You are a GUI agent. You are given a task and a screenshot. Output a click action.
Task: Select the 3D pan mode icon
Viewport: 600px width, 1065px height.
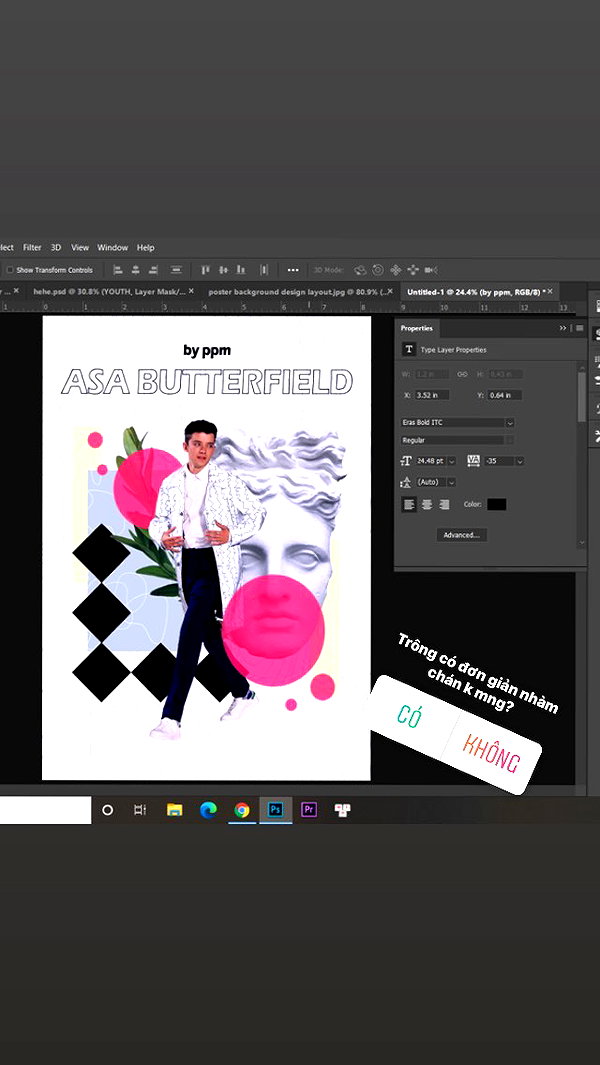pos(395,270)
